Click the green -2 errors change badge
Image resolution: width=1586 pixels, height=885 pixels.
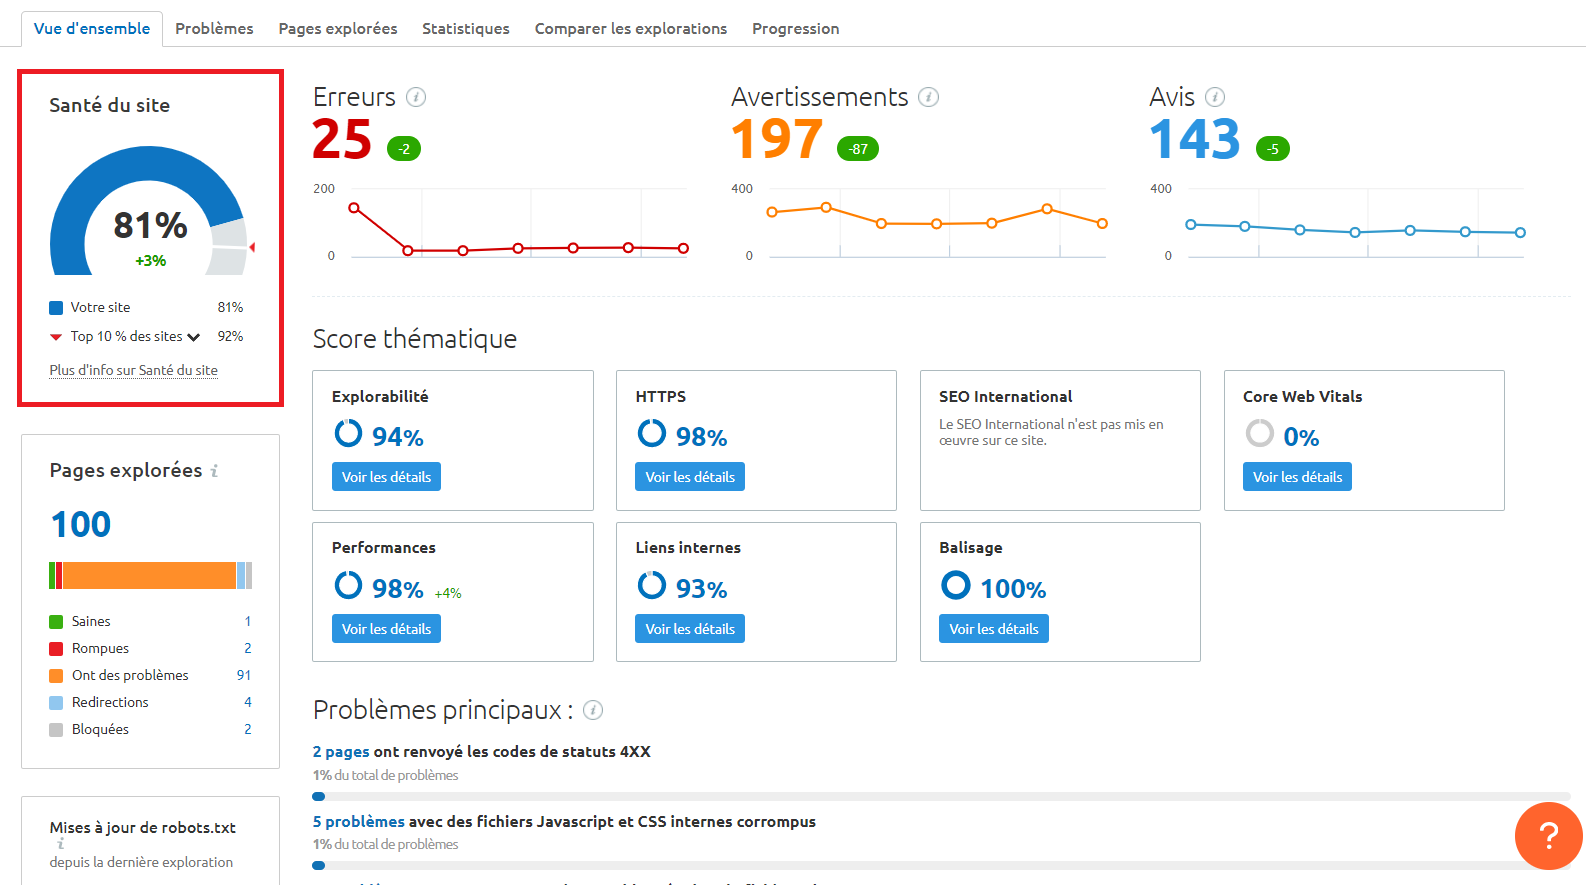(x=404, y=149)
